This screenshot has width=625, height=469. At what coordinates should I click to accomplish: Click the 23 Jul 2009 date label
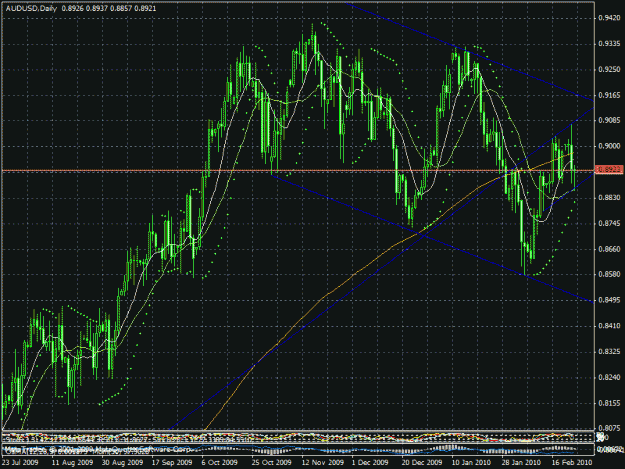coord(20,462)
